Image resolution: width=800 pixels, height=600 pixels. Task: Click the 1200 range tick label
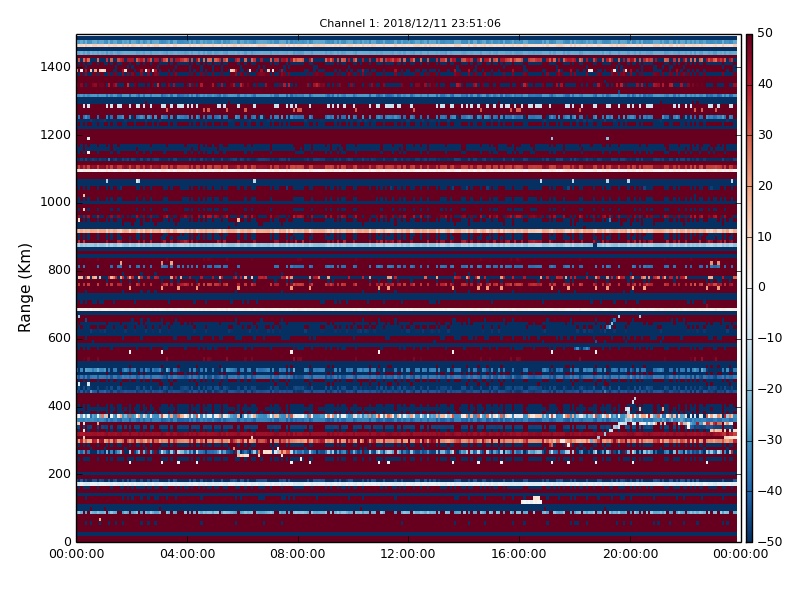(56, 135)
